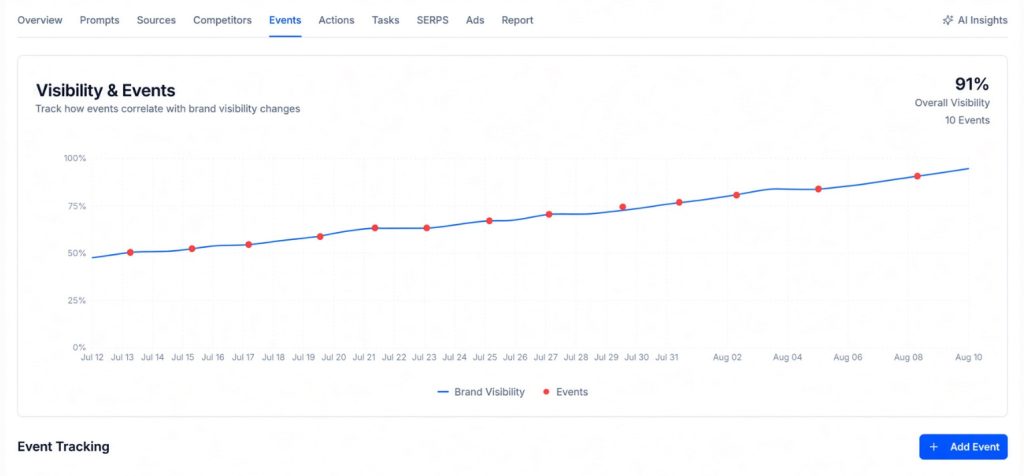Click the 'Jul 20' x-axis date label
This screenshot has width=1024, height=476.
coord(334,357)
